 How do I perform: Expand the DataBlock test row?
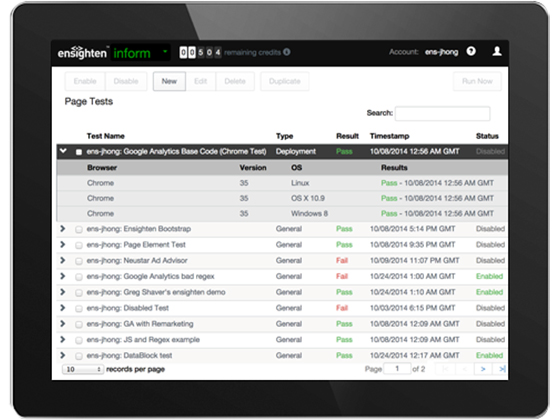point(62,355)
